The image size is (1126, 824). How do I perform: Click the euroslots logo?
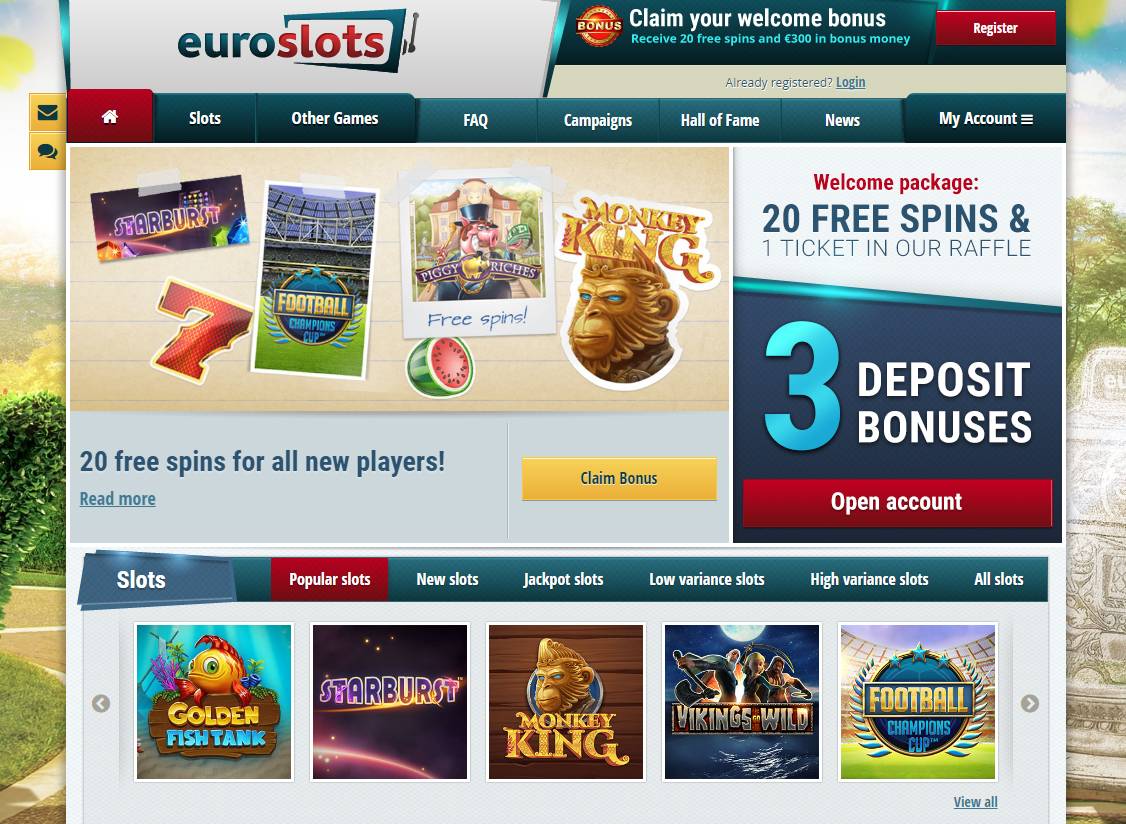297,42
